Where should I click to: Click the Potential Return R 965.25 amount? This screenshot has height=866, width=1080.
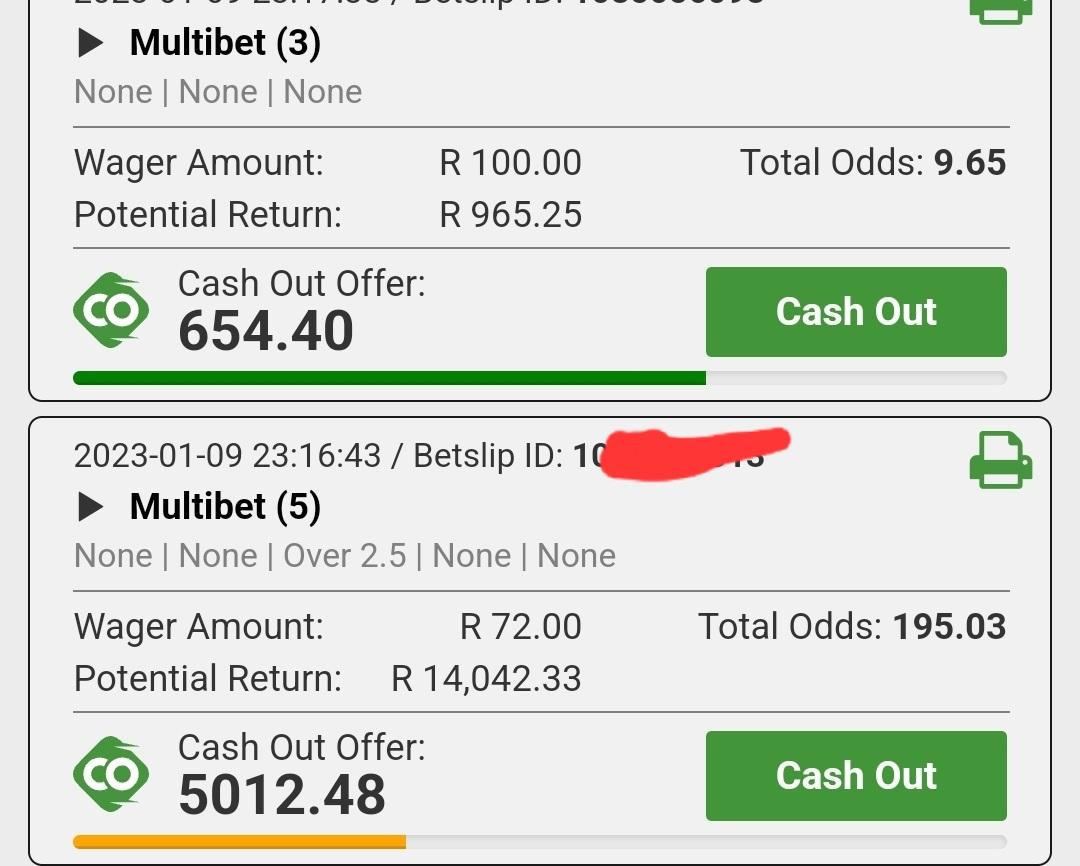pyautogui.click(x=511, y=215)
